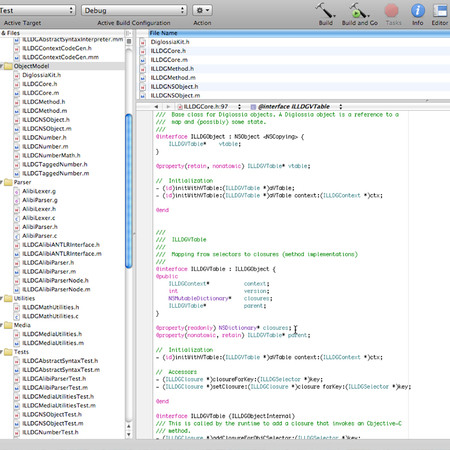Viewport: 450px width, 450px height.
Task: Open the Action gear menu
Action: pyautogui.click(x=202, y=10)
